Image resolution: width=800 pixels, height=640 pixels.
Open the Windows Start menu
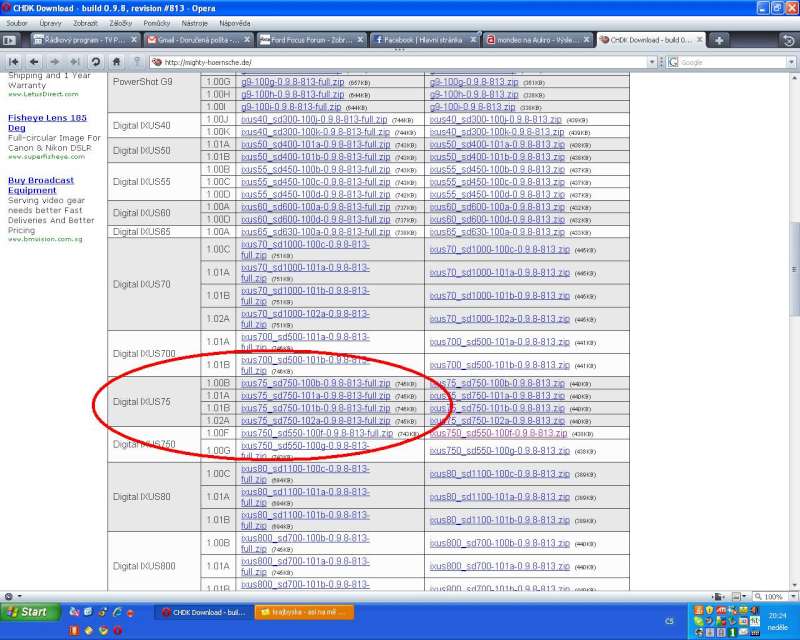[28, 612]
